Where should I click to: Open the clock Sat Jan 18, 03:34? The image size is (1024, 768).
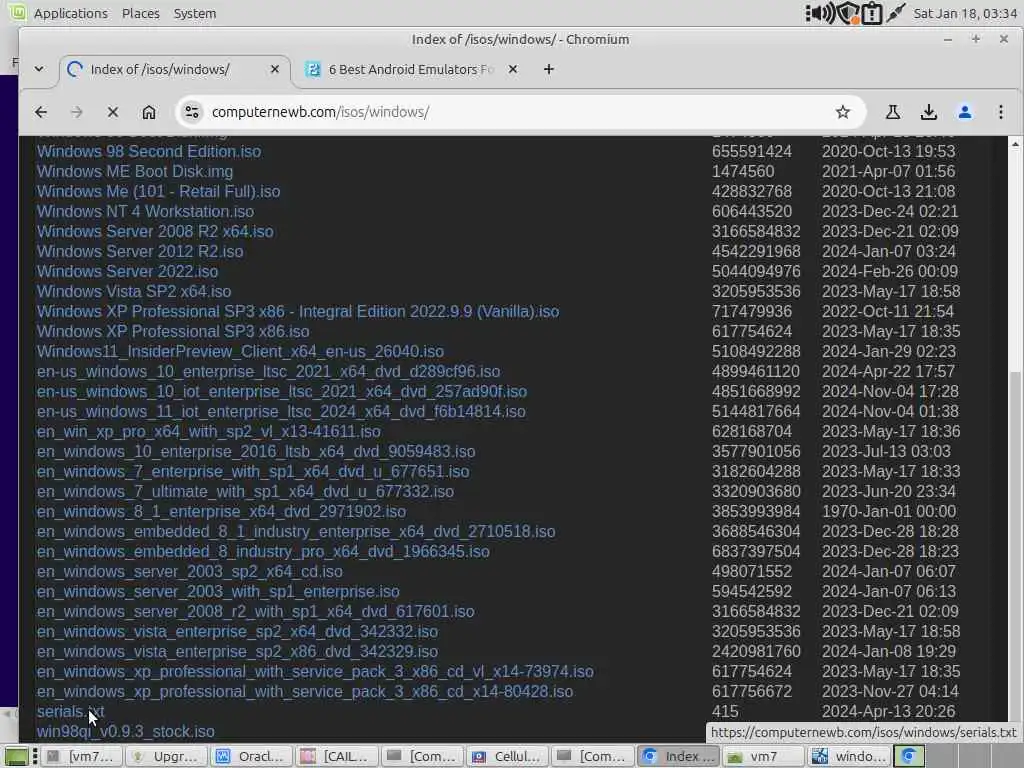965,13
